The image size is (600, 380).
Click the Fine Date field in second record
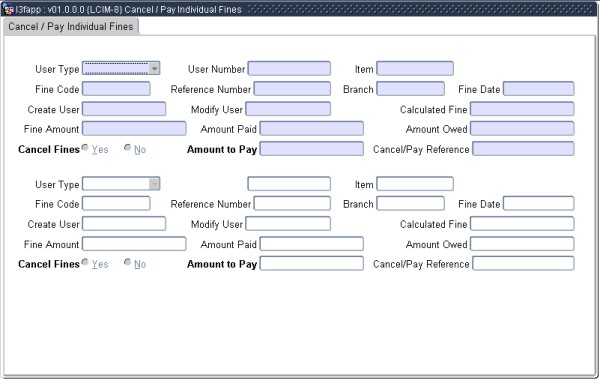(538, 204)
